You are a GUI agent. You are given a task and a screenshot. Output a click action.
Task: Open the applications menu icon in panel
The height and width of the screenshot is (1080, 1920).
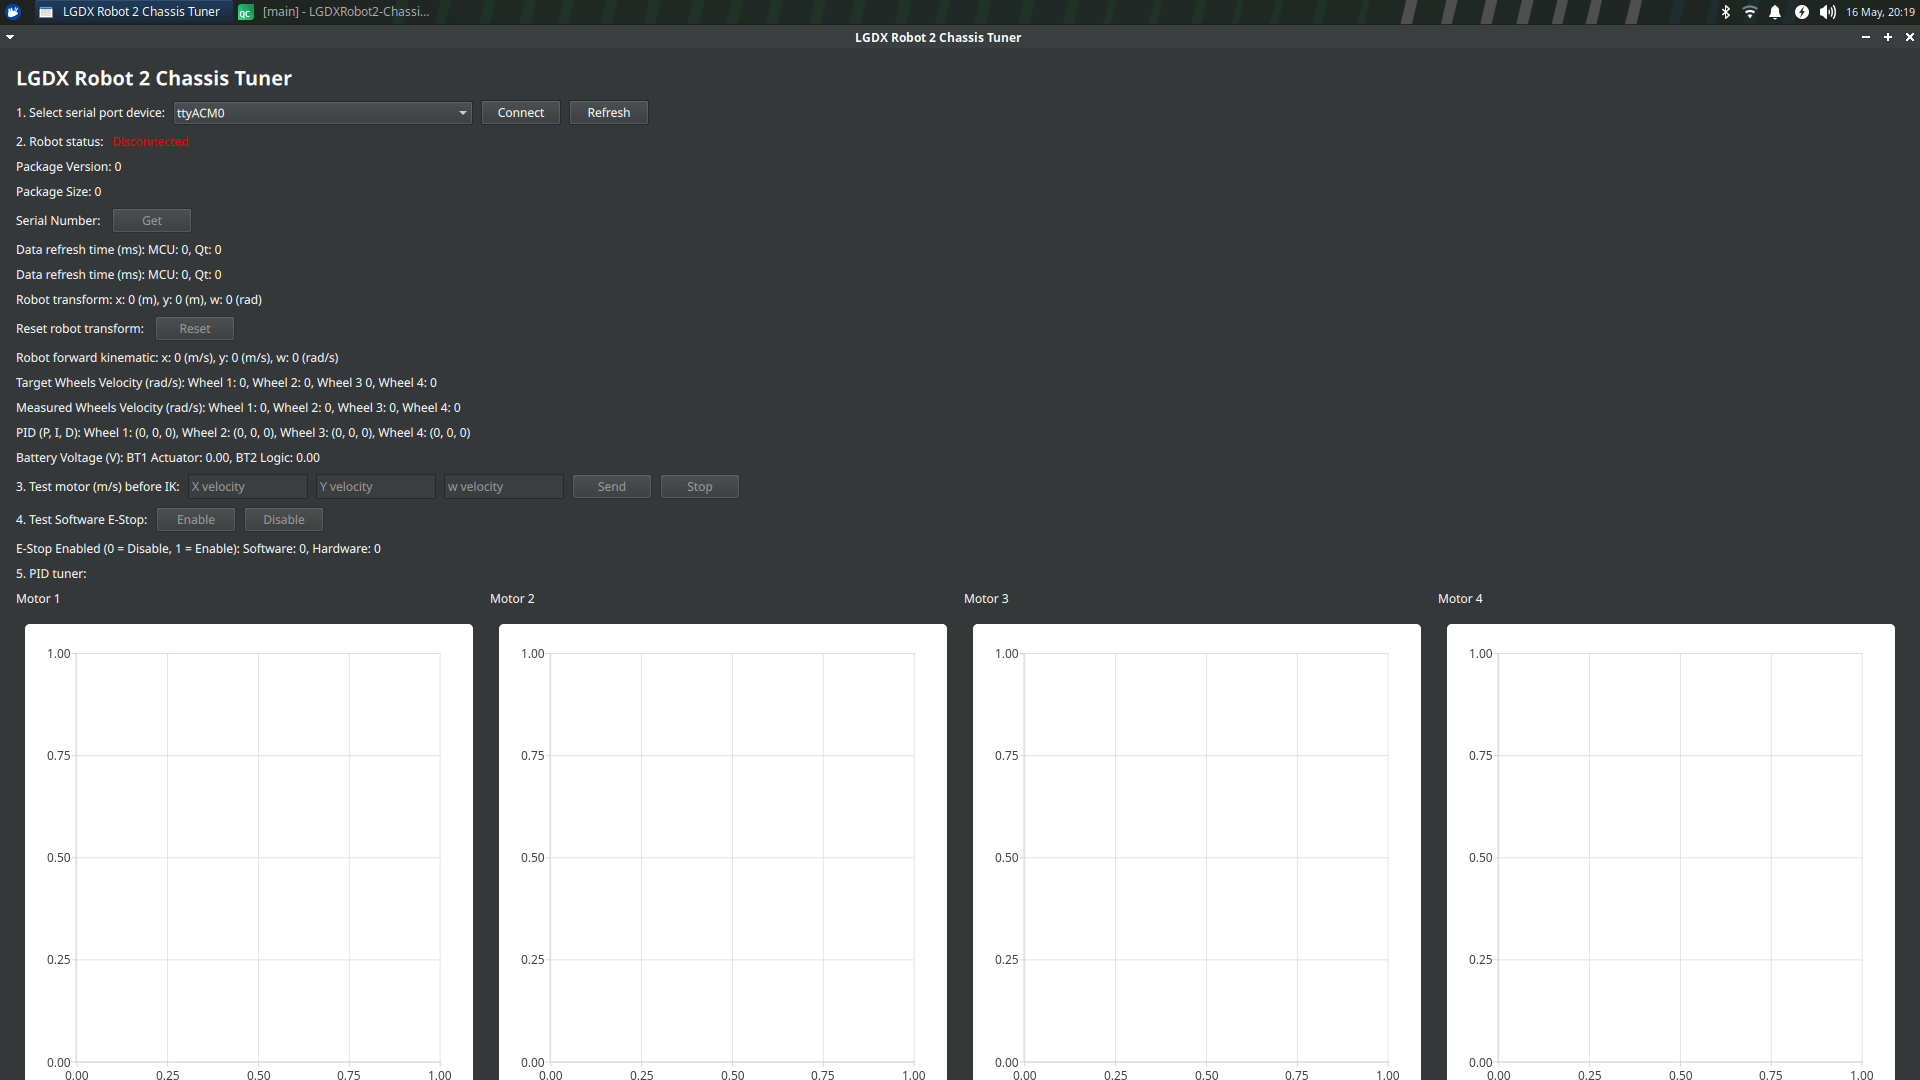point(13,12)
